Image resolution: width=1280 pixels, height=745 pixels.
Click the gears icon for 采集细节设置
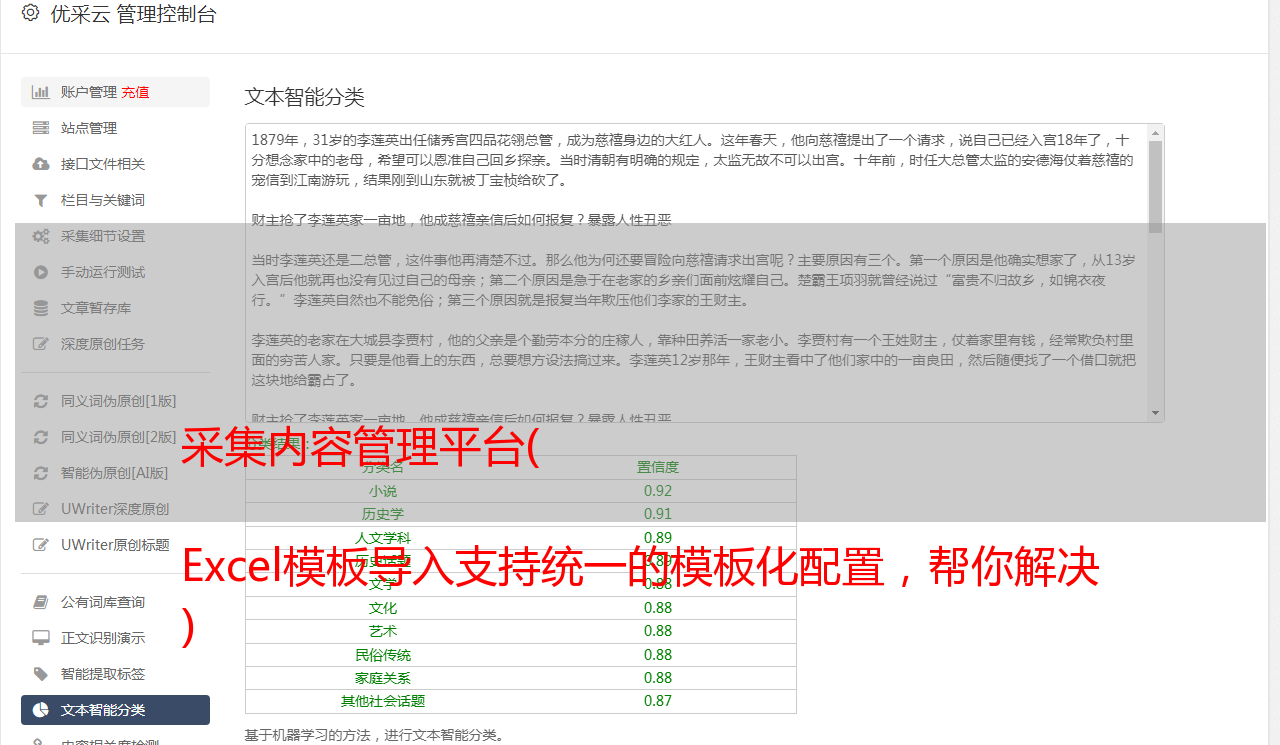tap(41, 236)
